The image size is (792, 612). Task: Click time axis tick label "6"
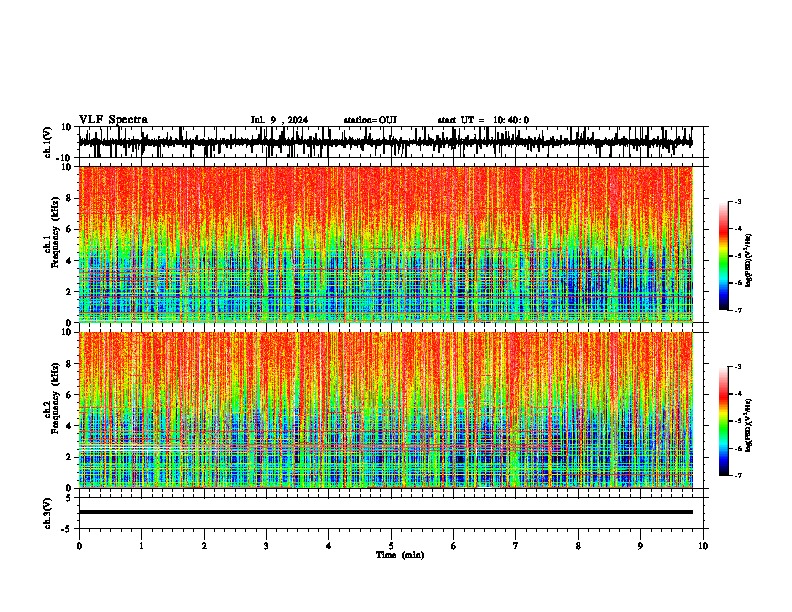tap(454, 546)
